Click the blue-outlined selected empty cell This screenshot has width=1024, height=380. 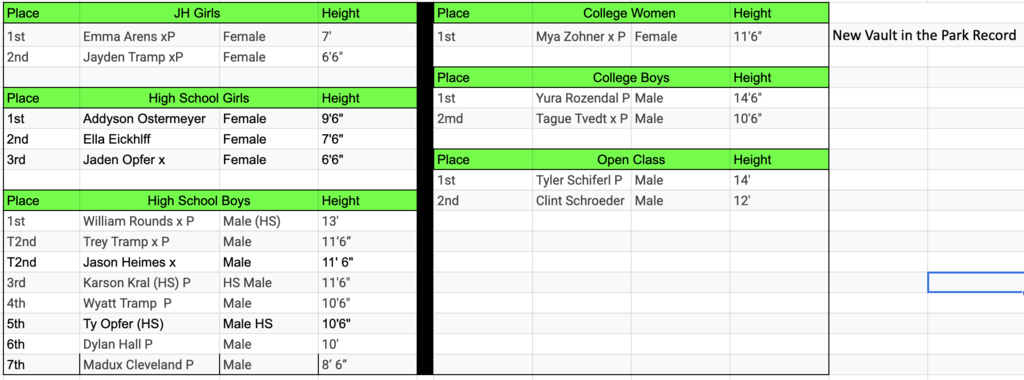coord(976,282)
